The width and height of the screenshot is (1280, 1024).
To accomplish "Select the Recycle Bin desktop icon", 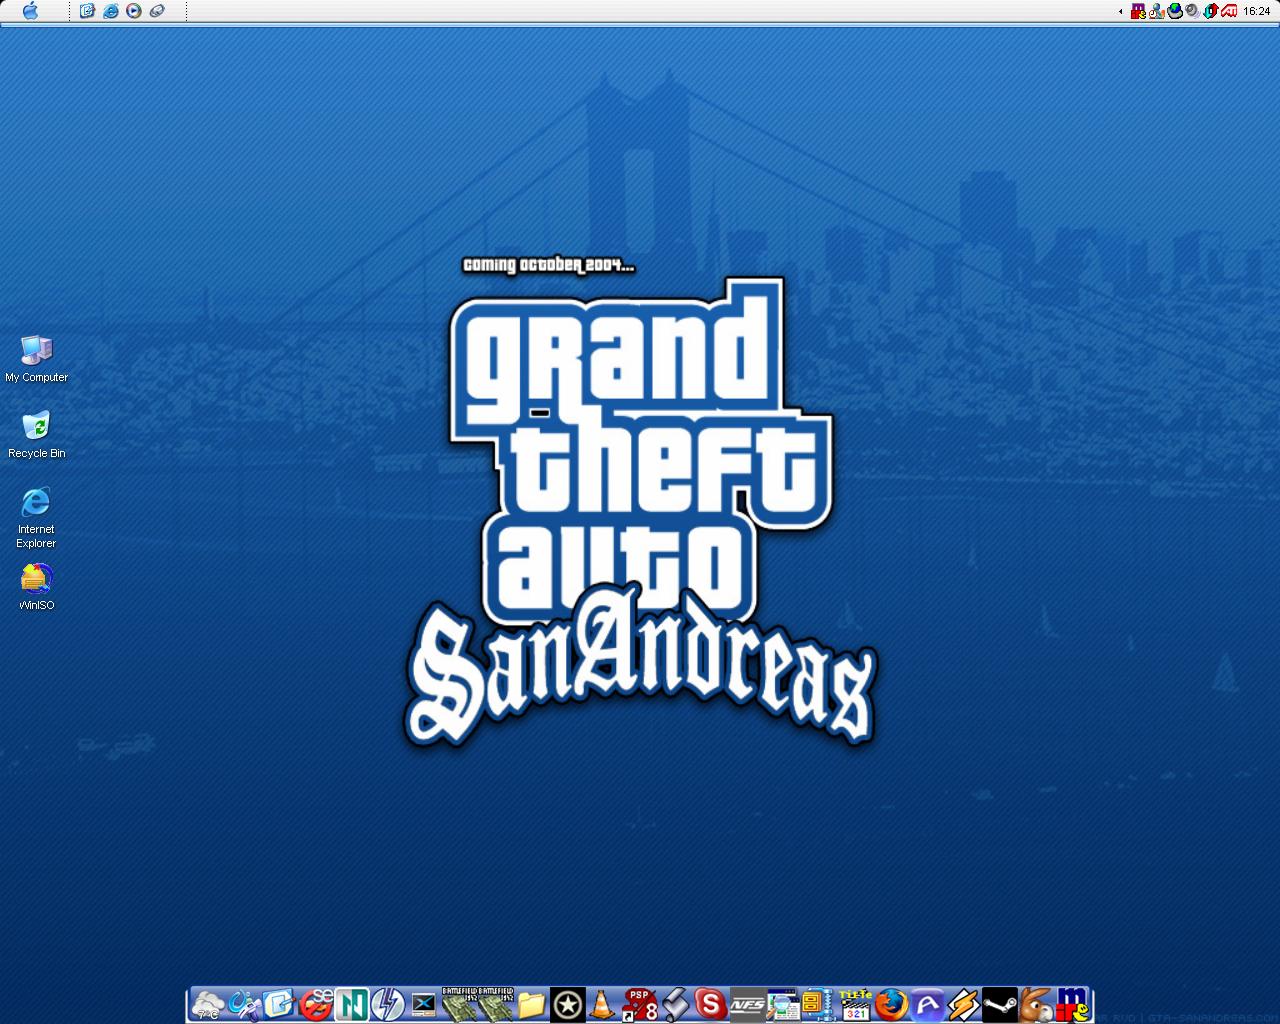I will pyautogui.click(x=36, y=435).
